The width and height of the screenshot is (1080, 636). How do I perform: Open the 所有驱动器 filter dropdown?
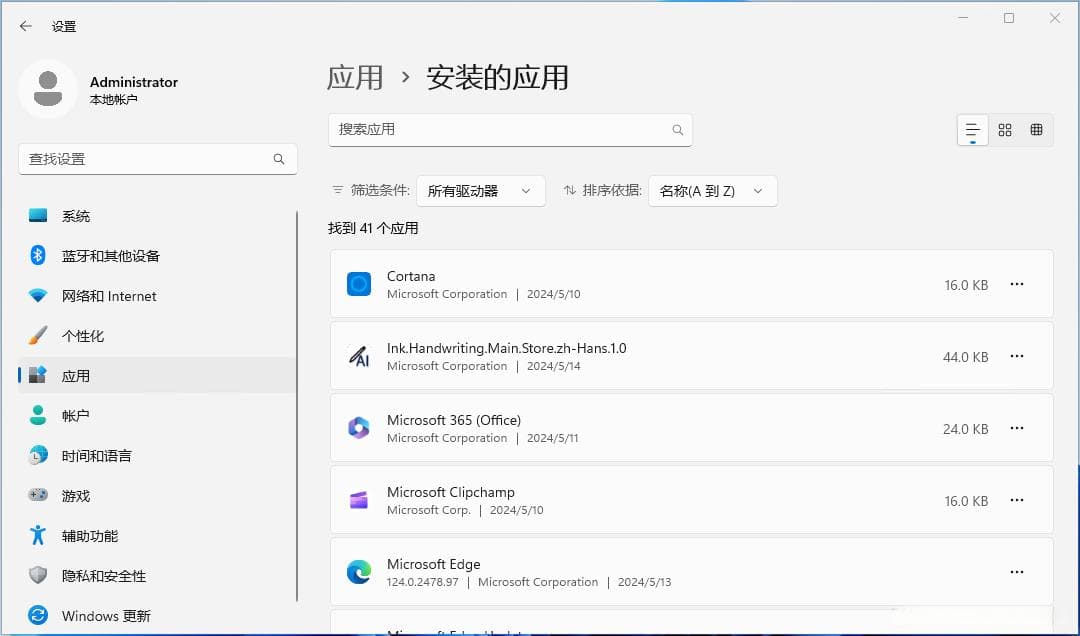pos(481,191)
